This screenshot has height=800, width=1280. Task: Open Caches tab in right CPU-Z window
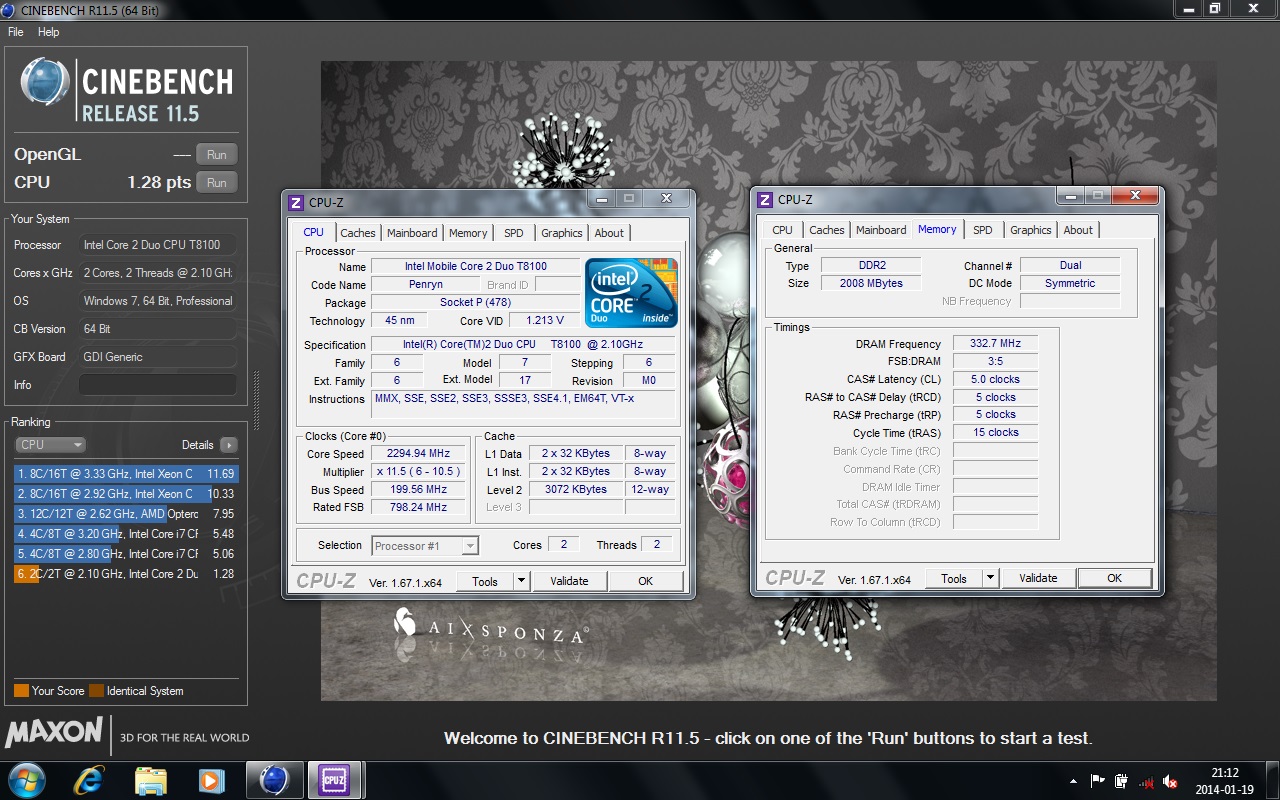[x=827, y=230]
